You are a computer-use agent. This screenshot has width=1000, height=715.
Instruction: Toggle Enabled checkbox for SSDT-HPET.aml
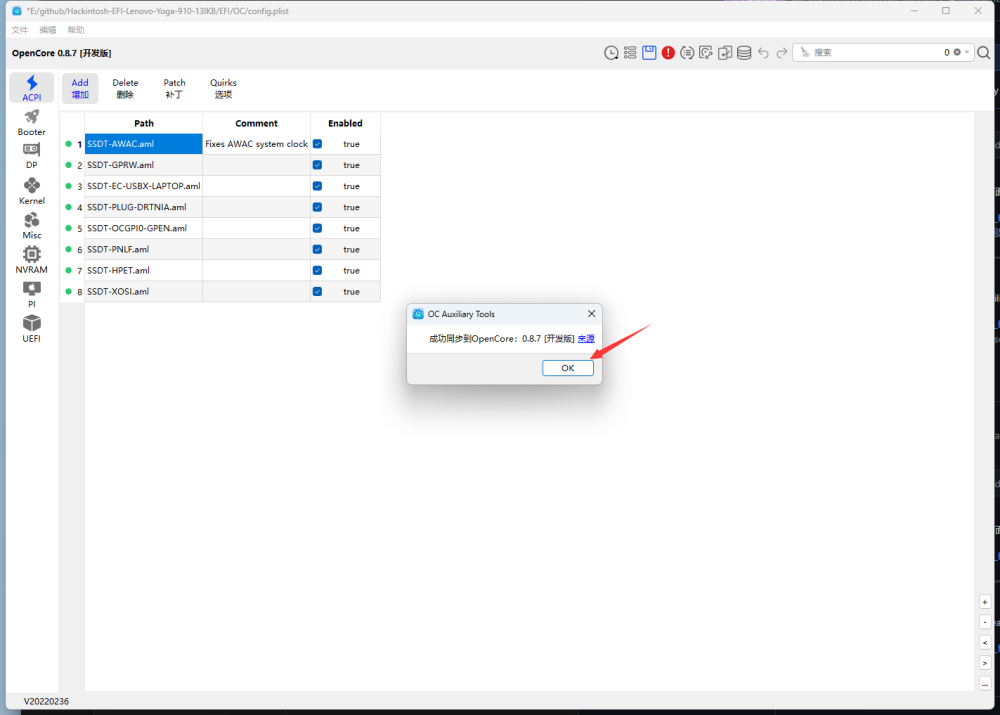[x=318, y=270]
